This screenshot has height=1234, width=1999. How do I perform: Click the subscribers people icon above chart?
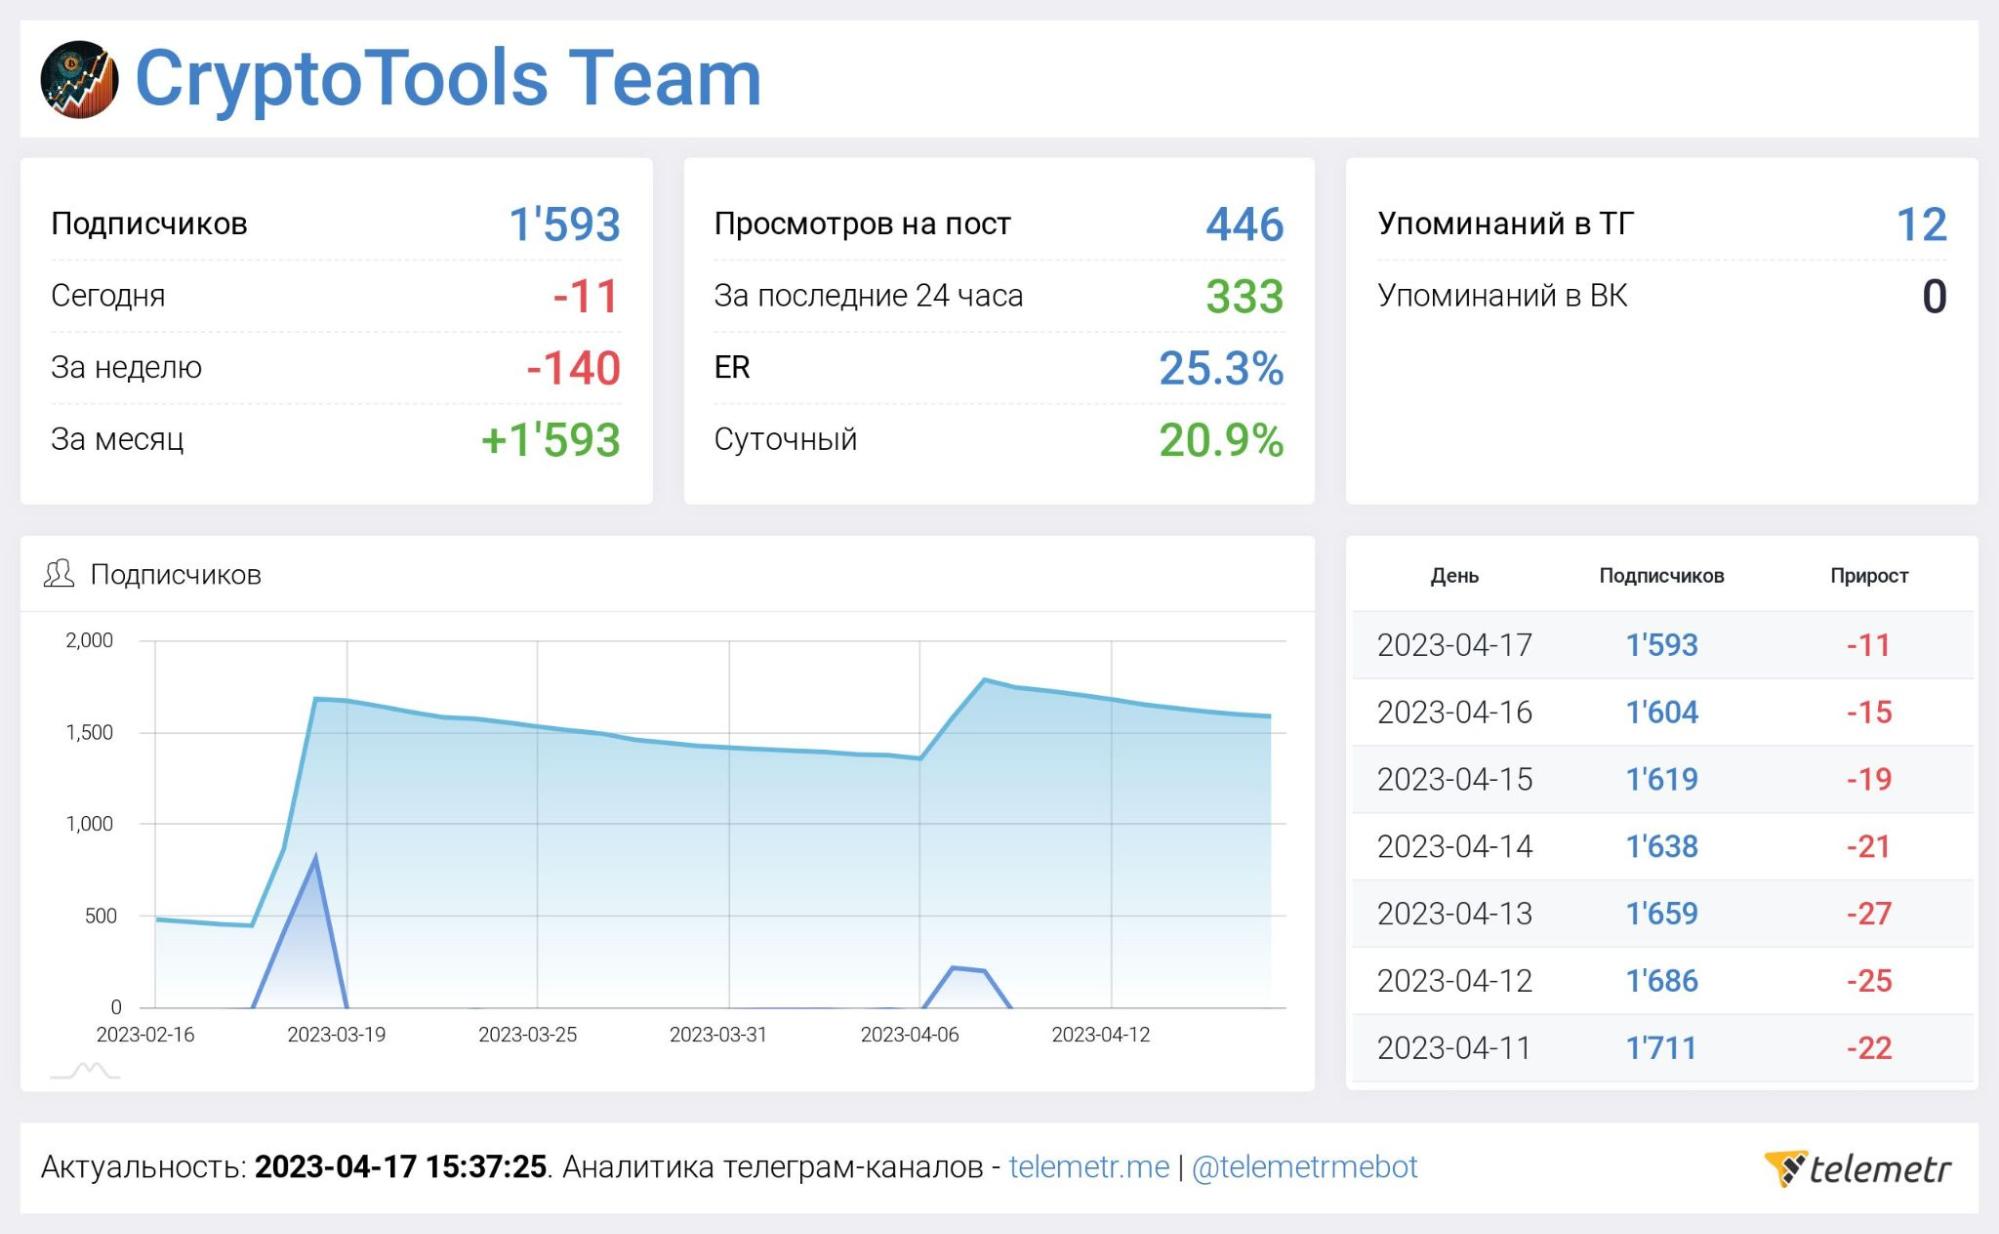[59, 574]
